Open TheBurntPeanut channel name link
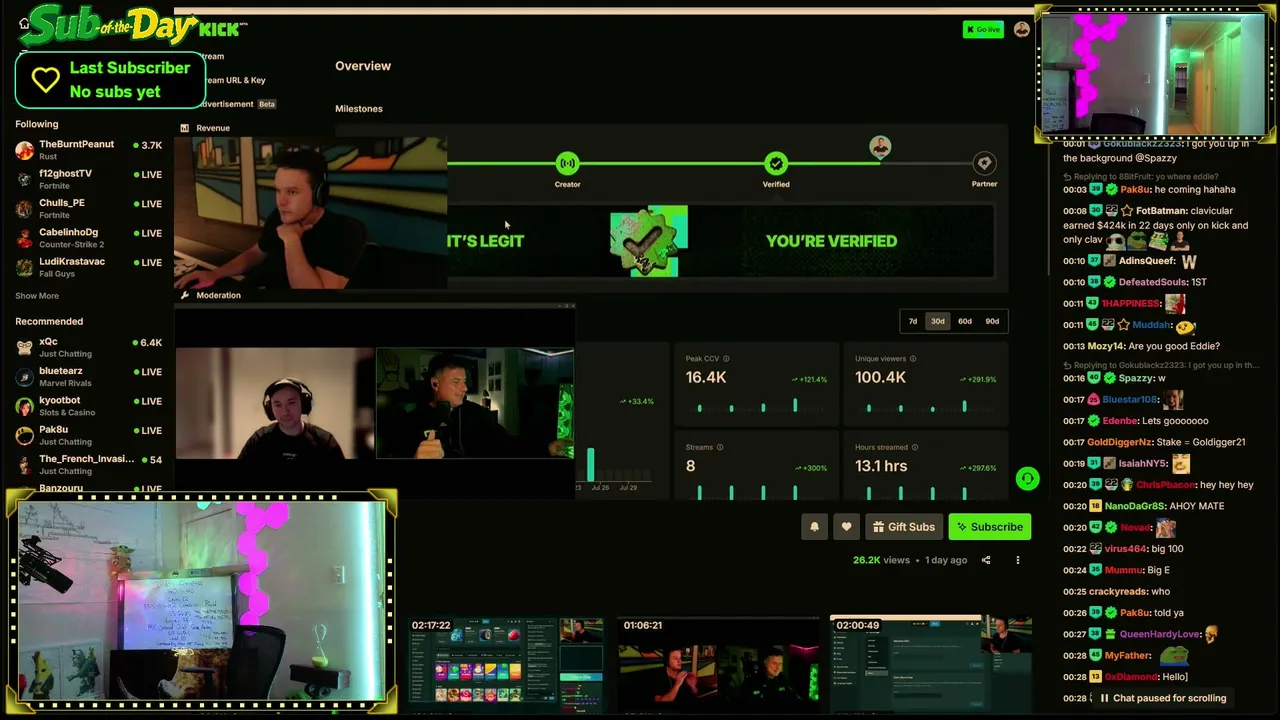1280x720 pixels. tap(76, 145)
